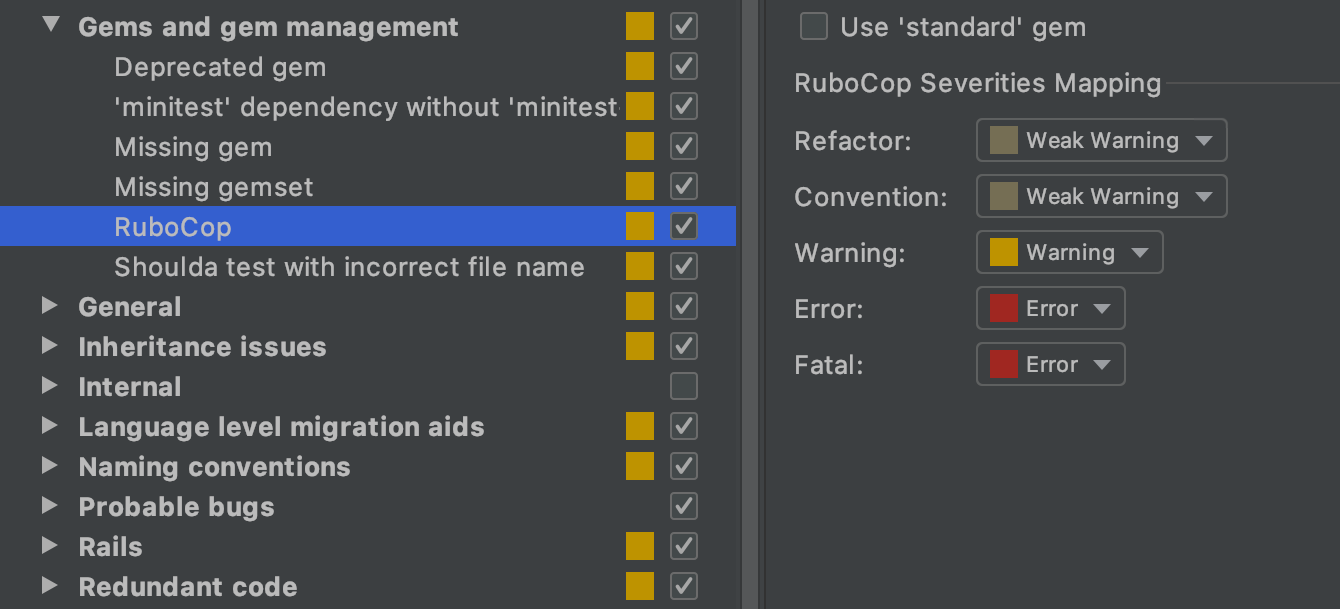Click the severity swatch next to Rails
The width and height of the screenshot is (1340, 609).
640,546
